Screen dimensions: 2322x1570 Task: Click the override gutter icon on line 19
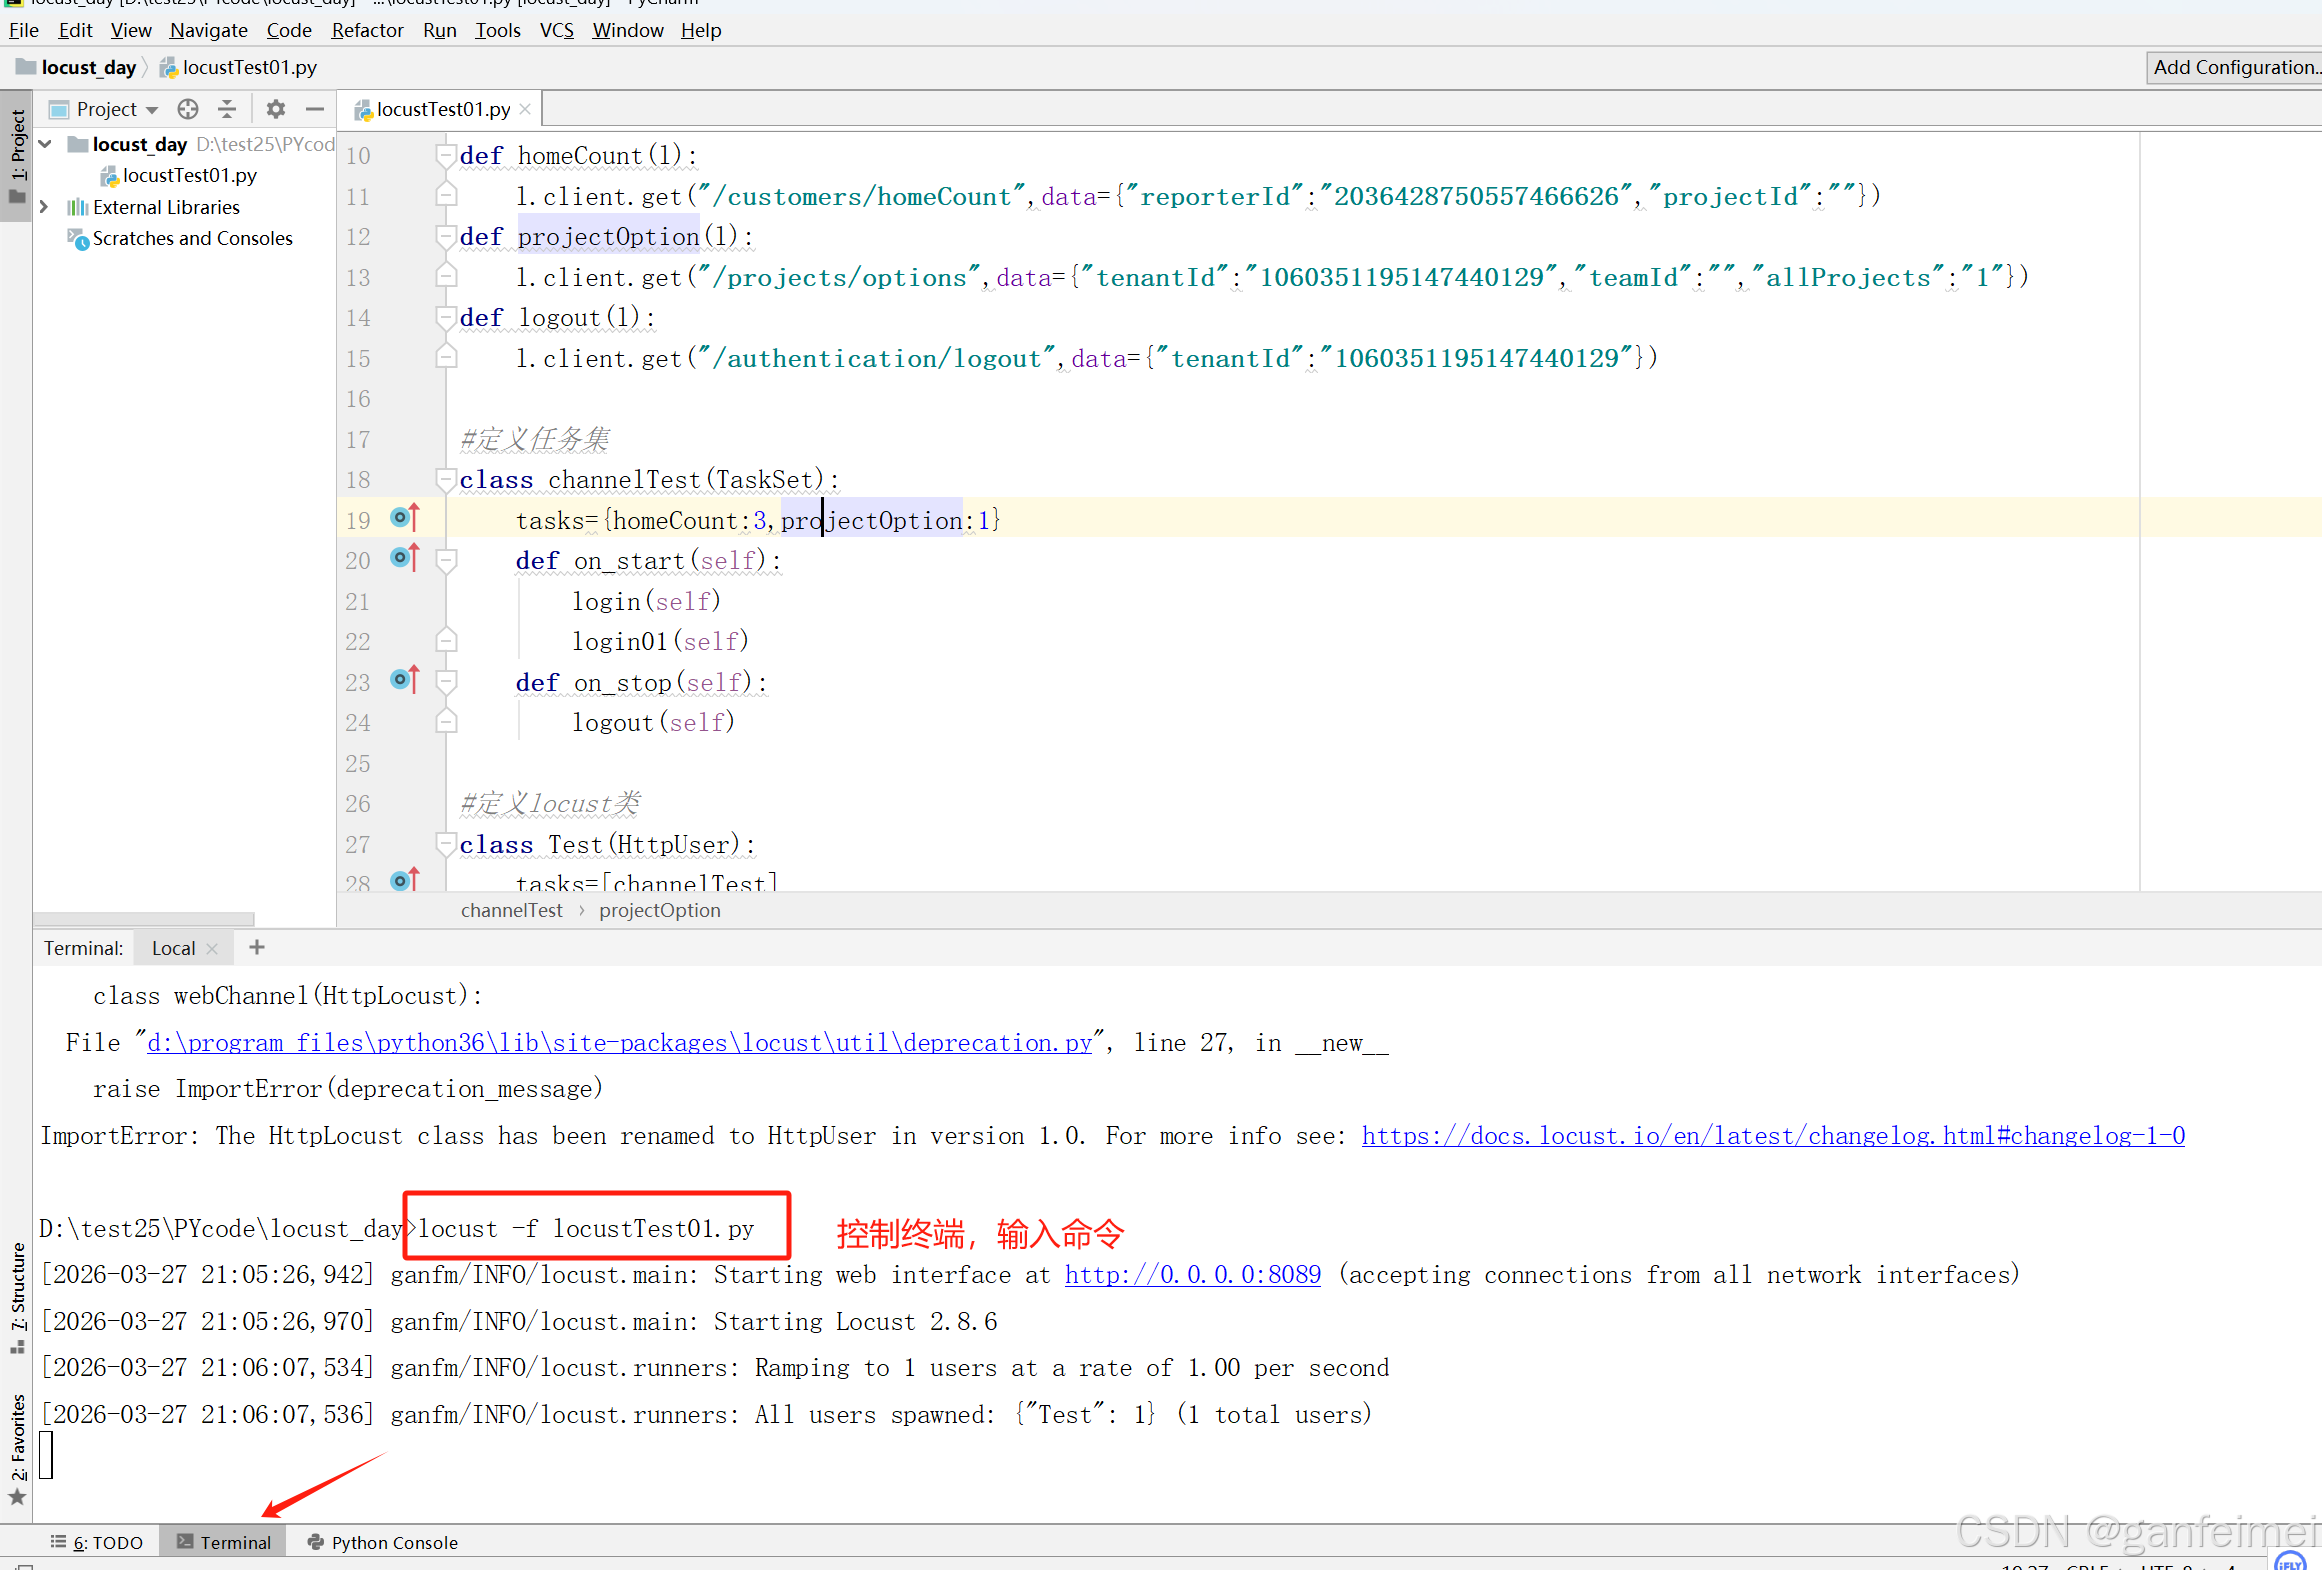pyautogui.click(x=404, y=518)
